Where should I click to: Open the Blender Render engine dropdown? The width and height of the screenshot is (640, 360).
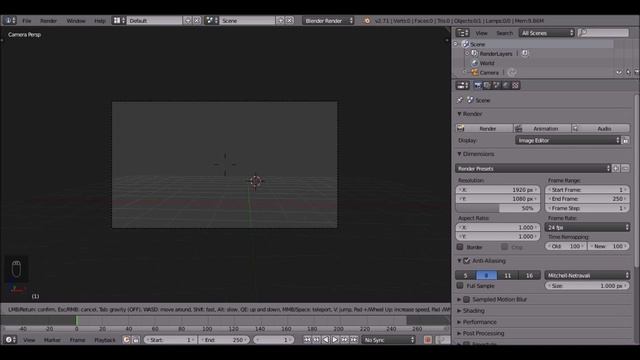click(329, 20)
